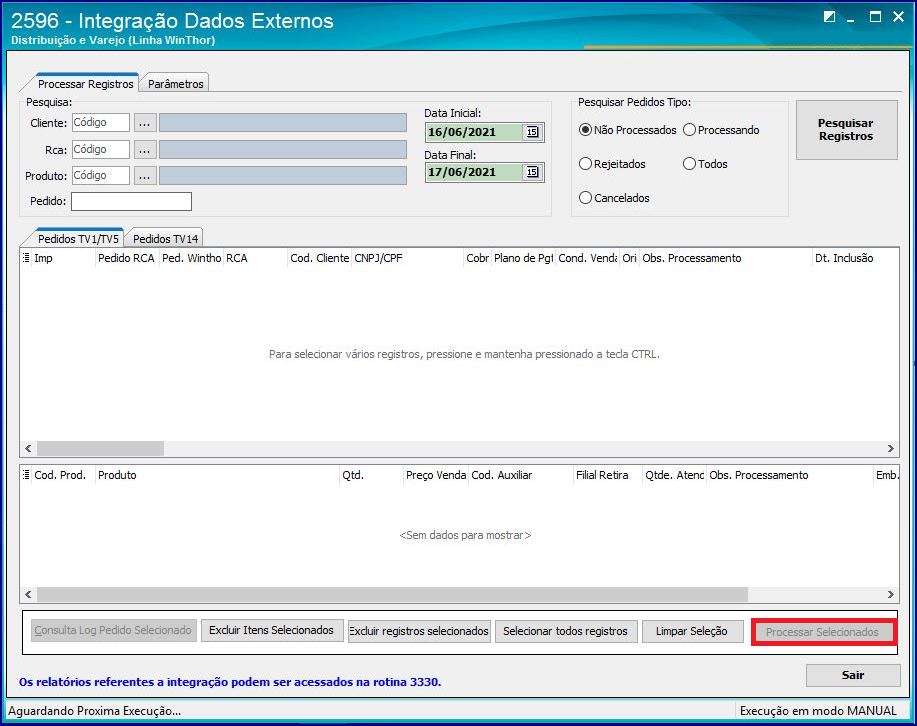Focus the Produto Código input field
The width and height of the screenshot is (917, 726).
101,176
